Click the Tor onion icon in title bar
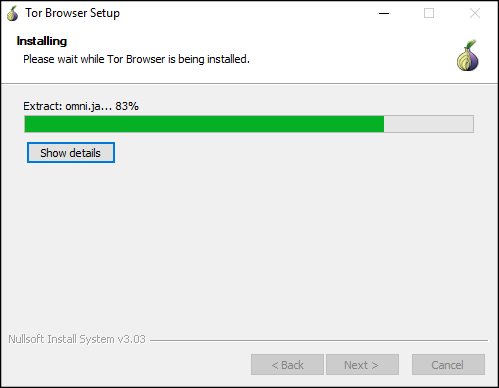Screen dimensions: 499x388 pyautogui.click(x=13, y=13)
